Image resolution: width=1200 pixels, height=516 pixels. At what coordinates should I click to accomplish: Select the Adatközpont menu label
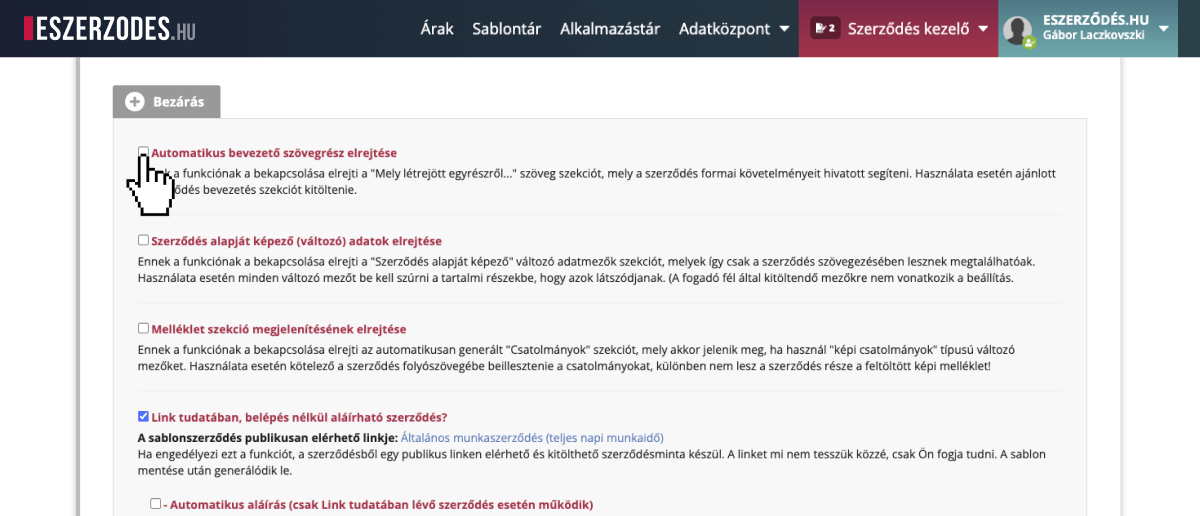(x=722, y=29)
